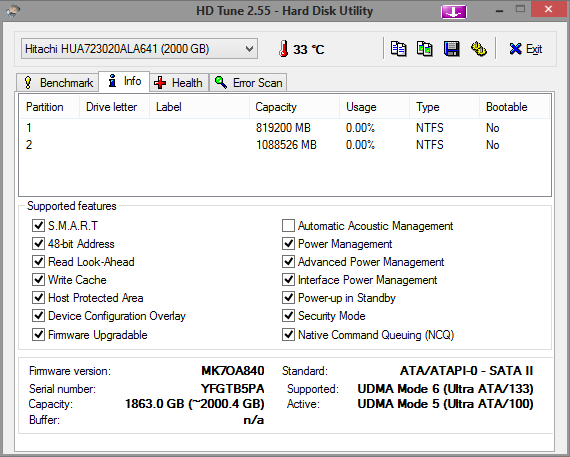
Task: Select the Info tab
Action: tap(124, 81)
